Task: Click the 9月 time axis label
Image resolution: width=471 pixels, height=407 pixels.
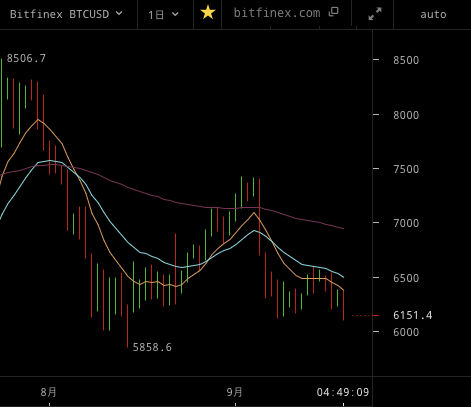Action: coord(234,392)
